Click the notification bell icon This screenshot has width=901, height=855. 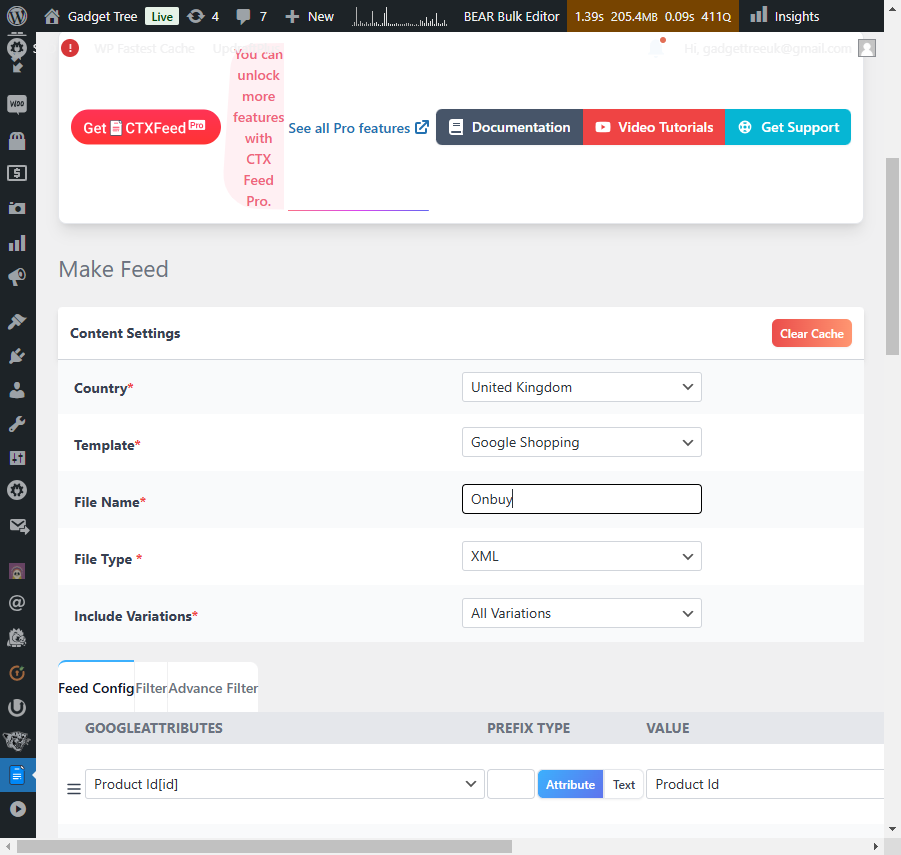pyautogui.click(x=657, y=48)
